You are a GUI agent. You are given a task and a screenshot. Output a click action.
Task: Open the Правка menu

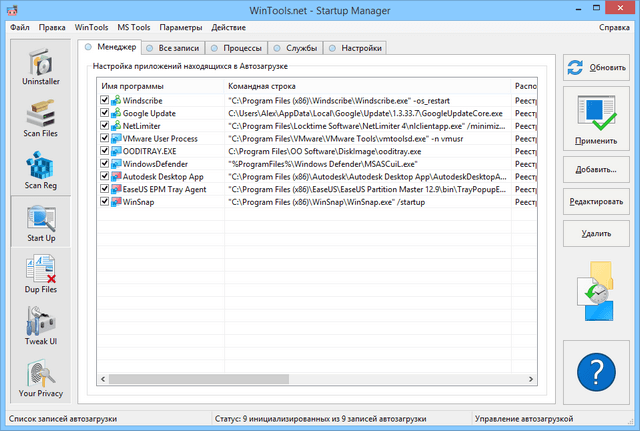click(x=52, y=27)
